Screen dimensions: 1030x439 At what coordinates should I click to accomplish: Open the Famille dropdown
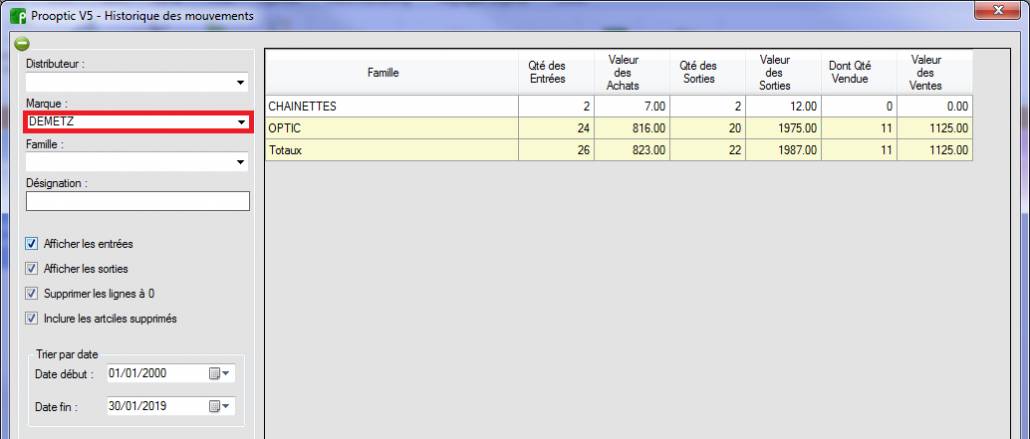(241, 162)
